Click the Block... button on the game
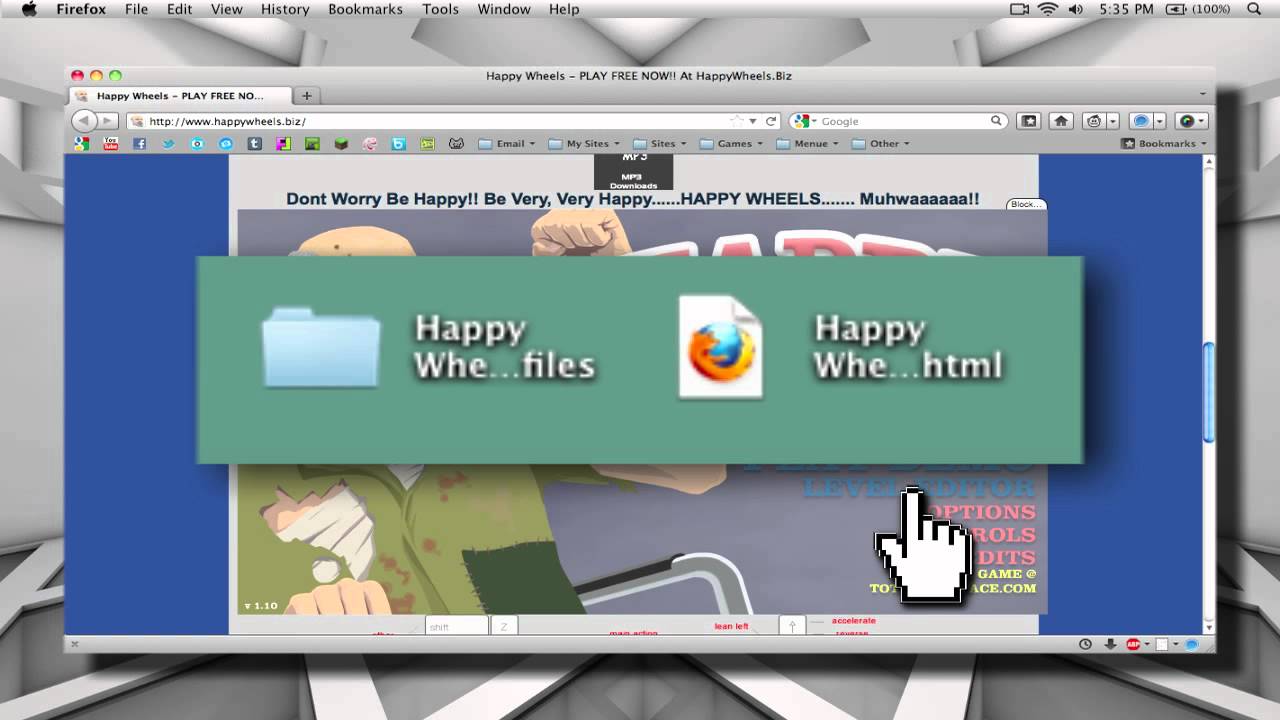 (x=1026, y=204)
